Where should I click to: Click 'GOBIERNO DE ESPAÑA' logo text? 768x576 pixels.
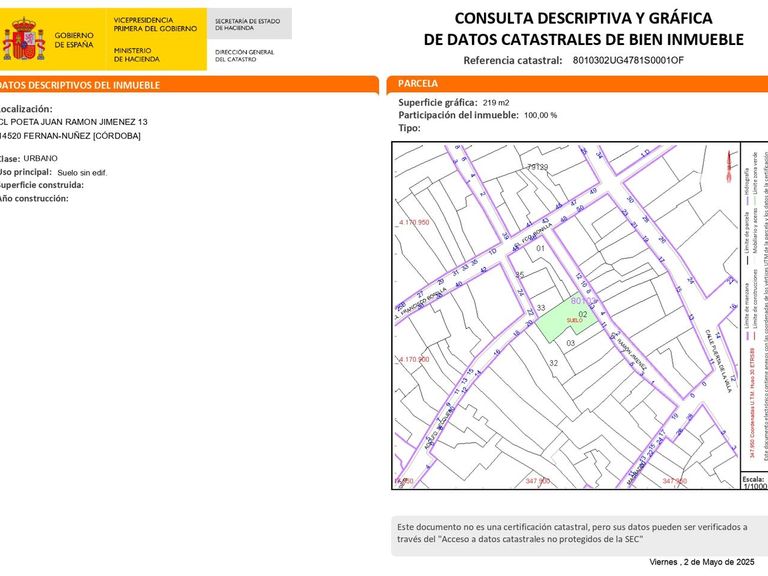74,40
